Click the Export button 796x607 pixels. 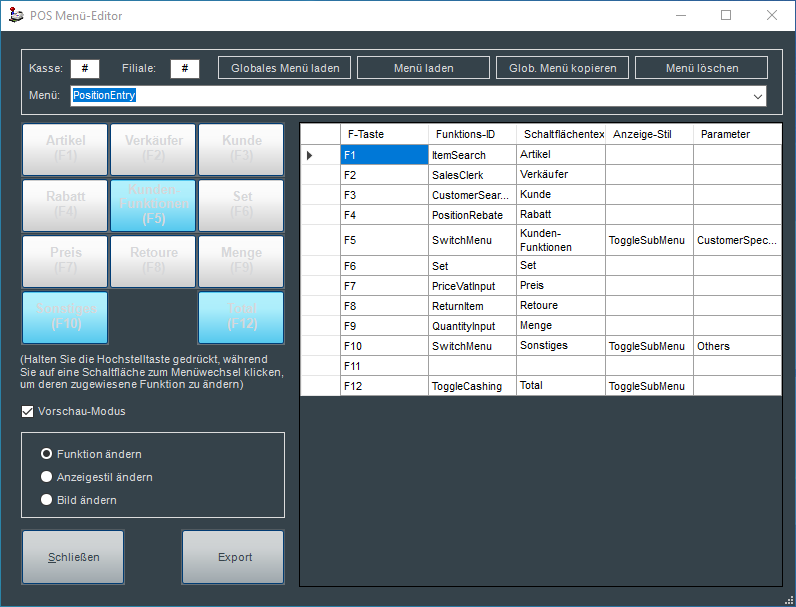(234, 557)
